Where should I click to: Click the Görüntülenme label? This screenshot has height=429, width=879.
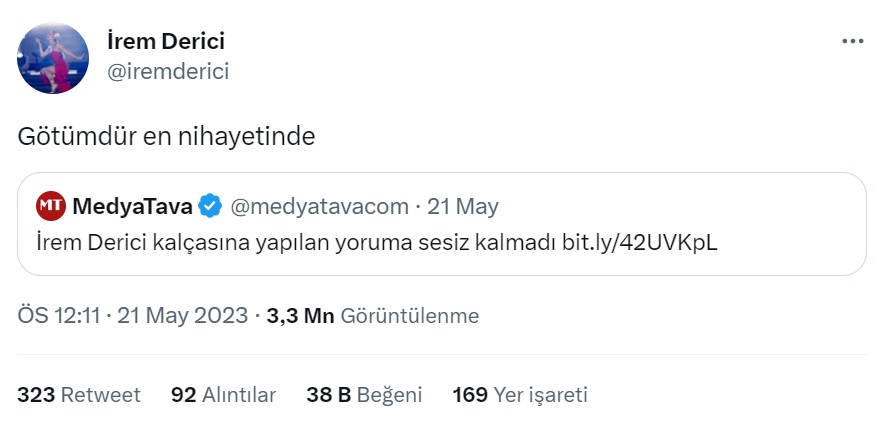pos(410,316)
